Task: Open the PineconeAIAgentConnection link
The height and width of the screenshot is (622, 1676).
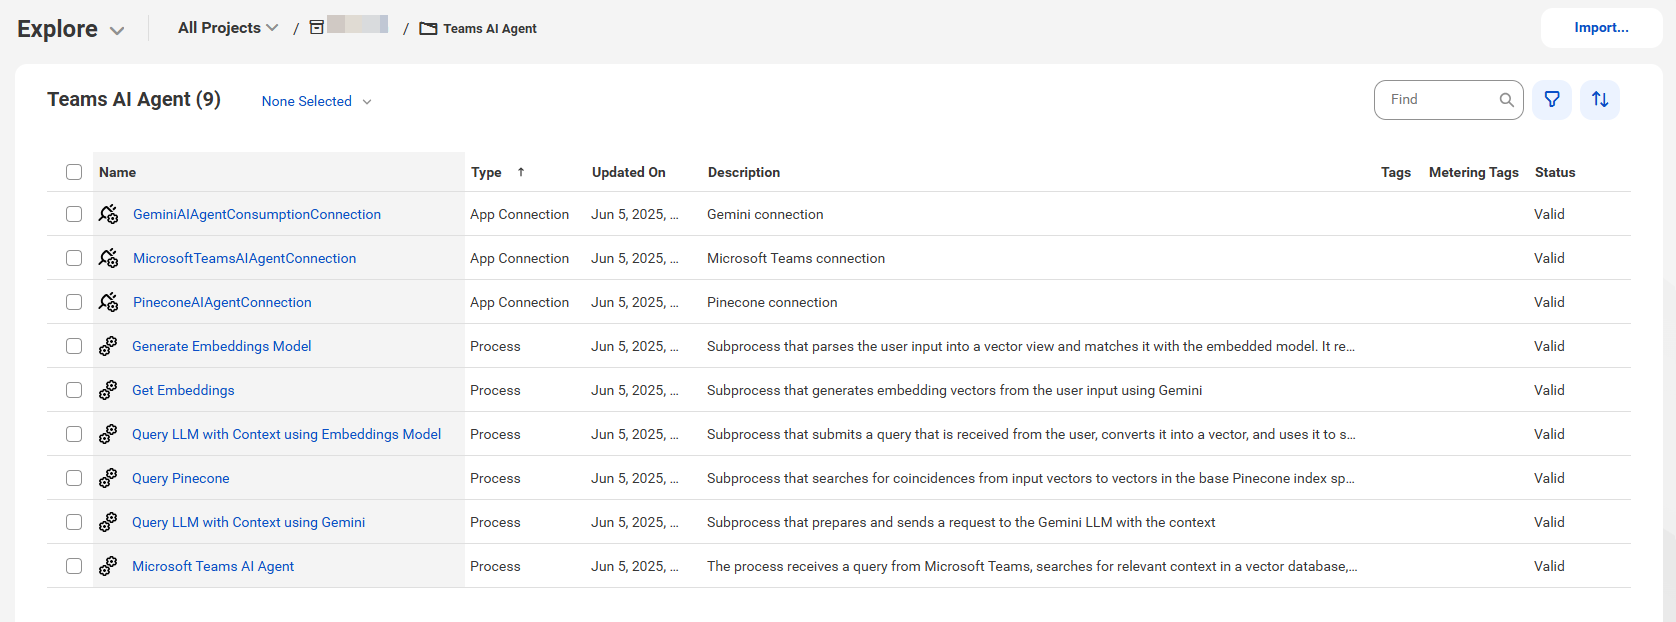Action: point(222,302)
